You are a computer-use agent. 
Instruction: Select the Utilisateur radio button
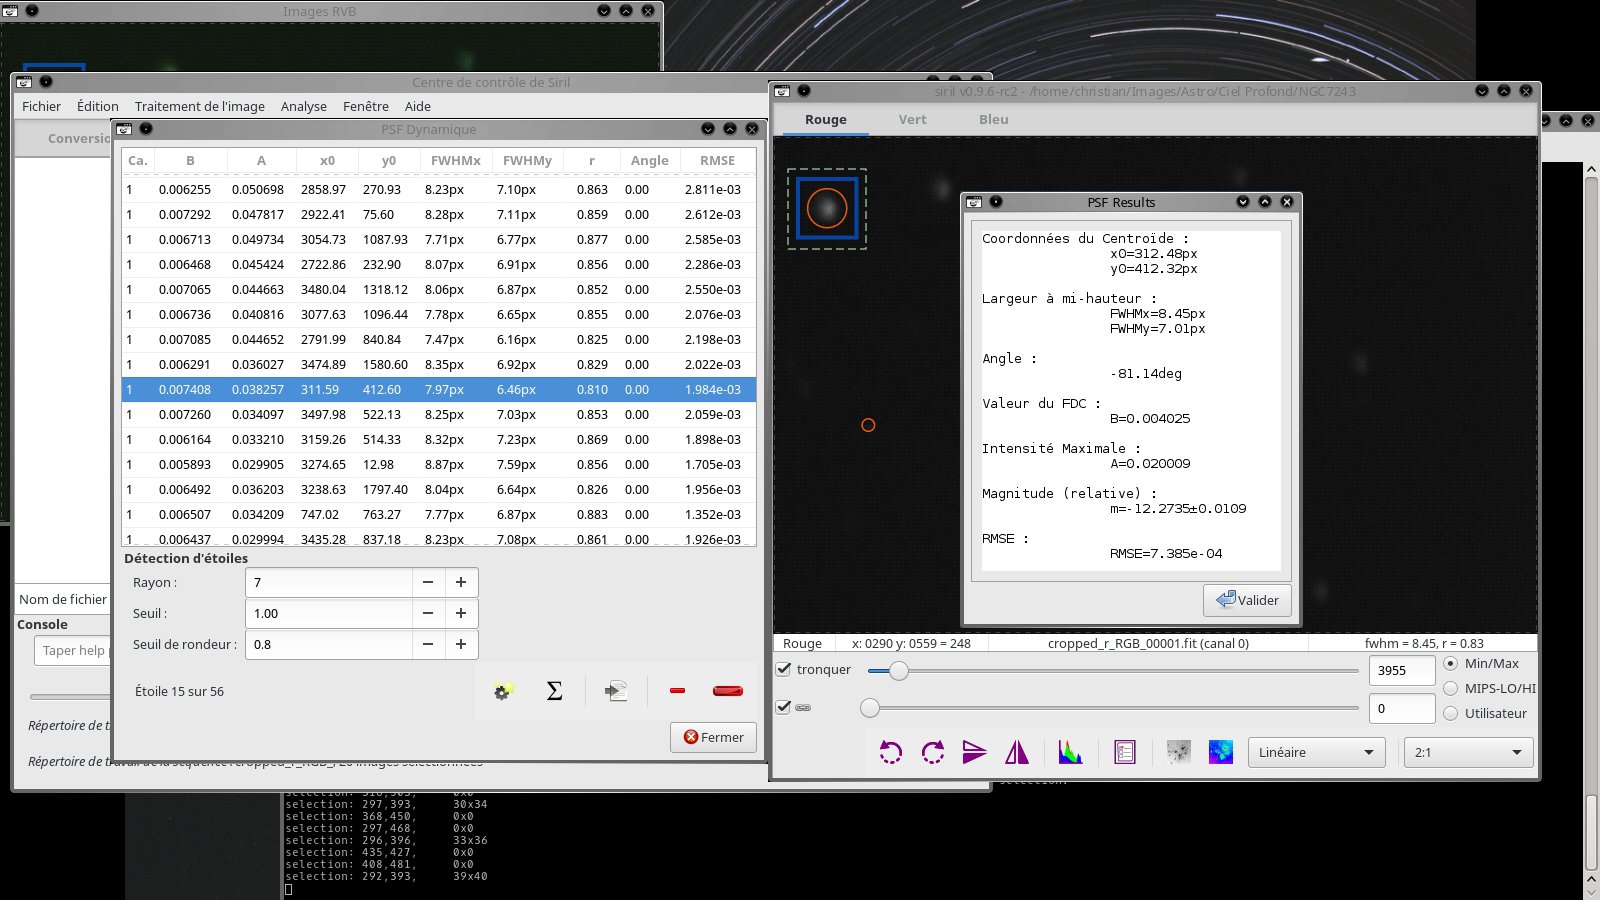tap(1450, 713)
